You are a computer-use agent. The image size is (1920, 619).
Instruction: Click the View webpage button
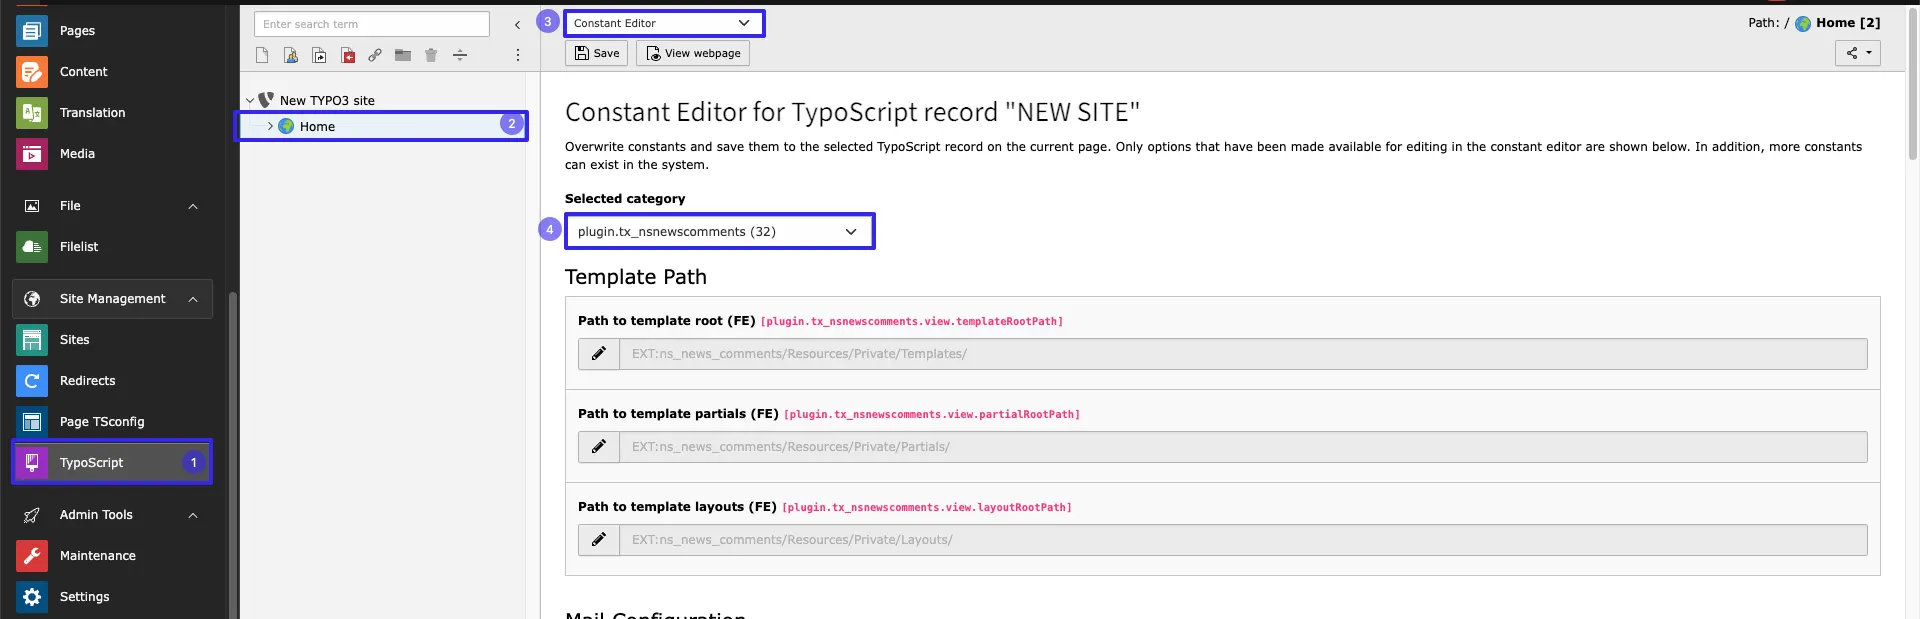click(693, 53)
